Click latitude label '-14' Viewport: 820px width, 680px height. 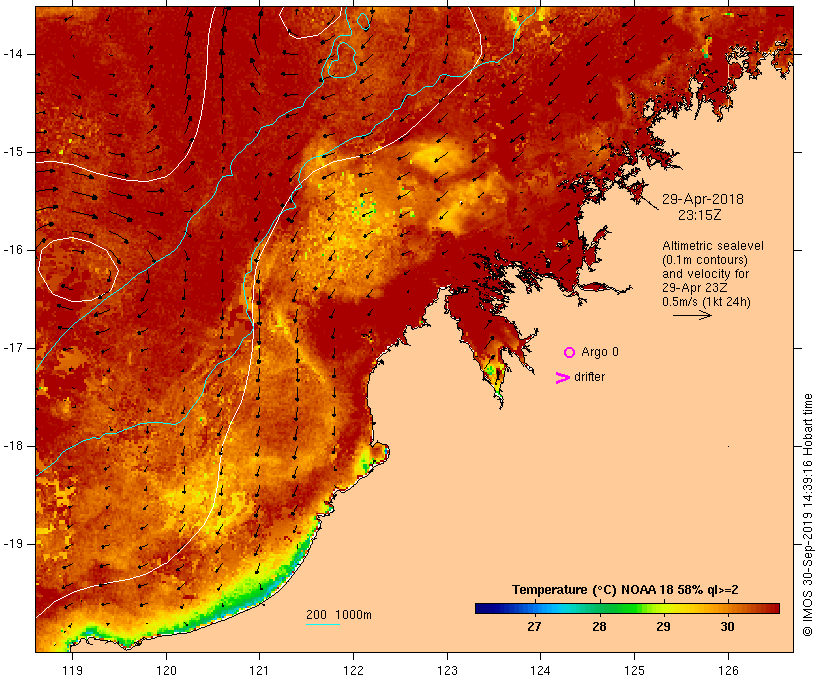pyautogui.click(x=12, y=54)
